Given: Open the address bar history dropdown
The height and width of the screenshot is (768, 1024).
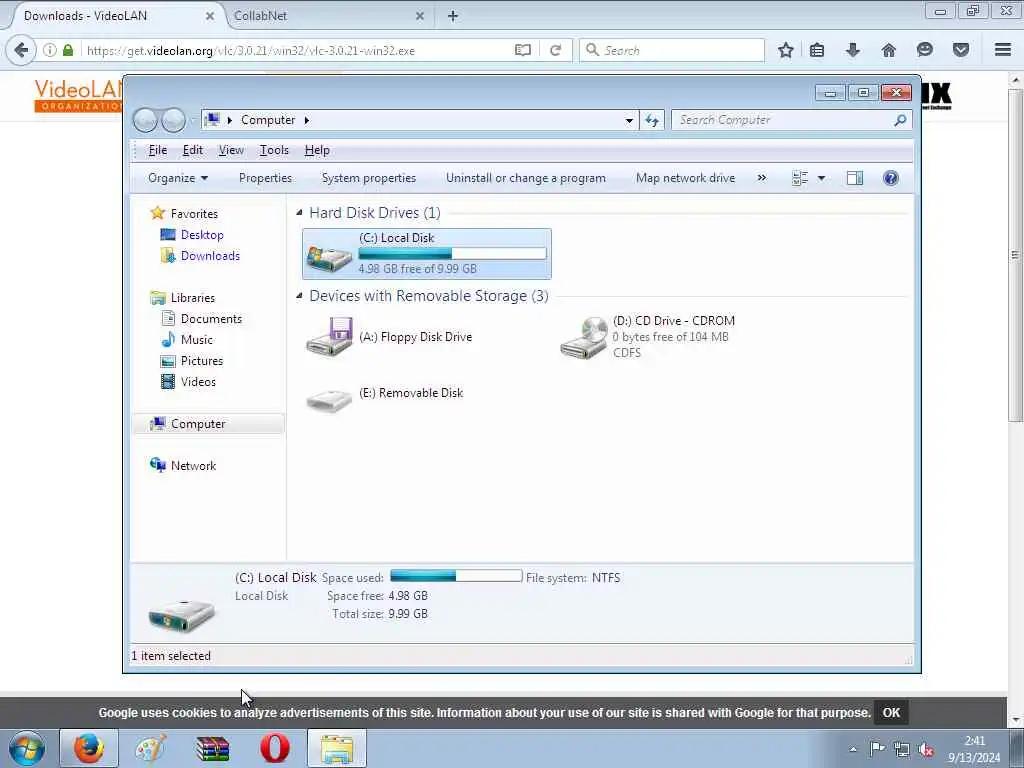Looking at the screenshot, I should tap(629, 120).
